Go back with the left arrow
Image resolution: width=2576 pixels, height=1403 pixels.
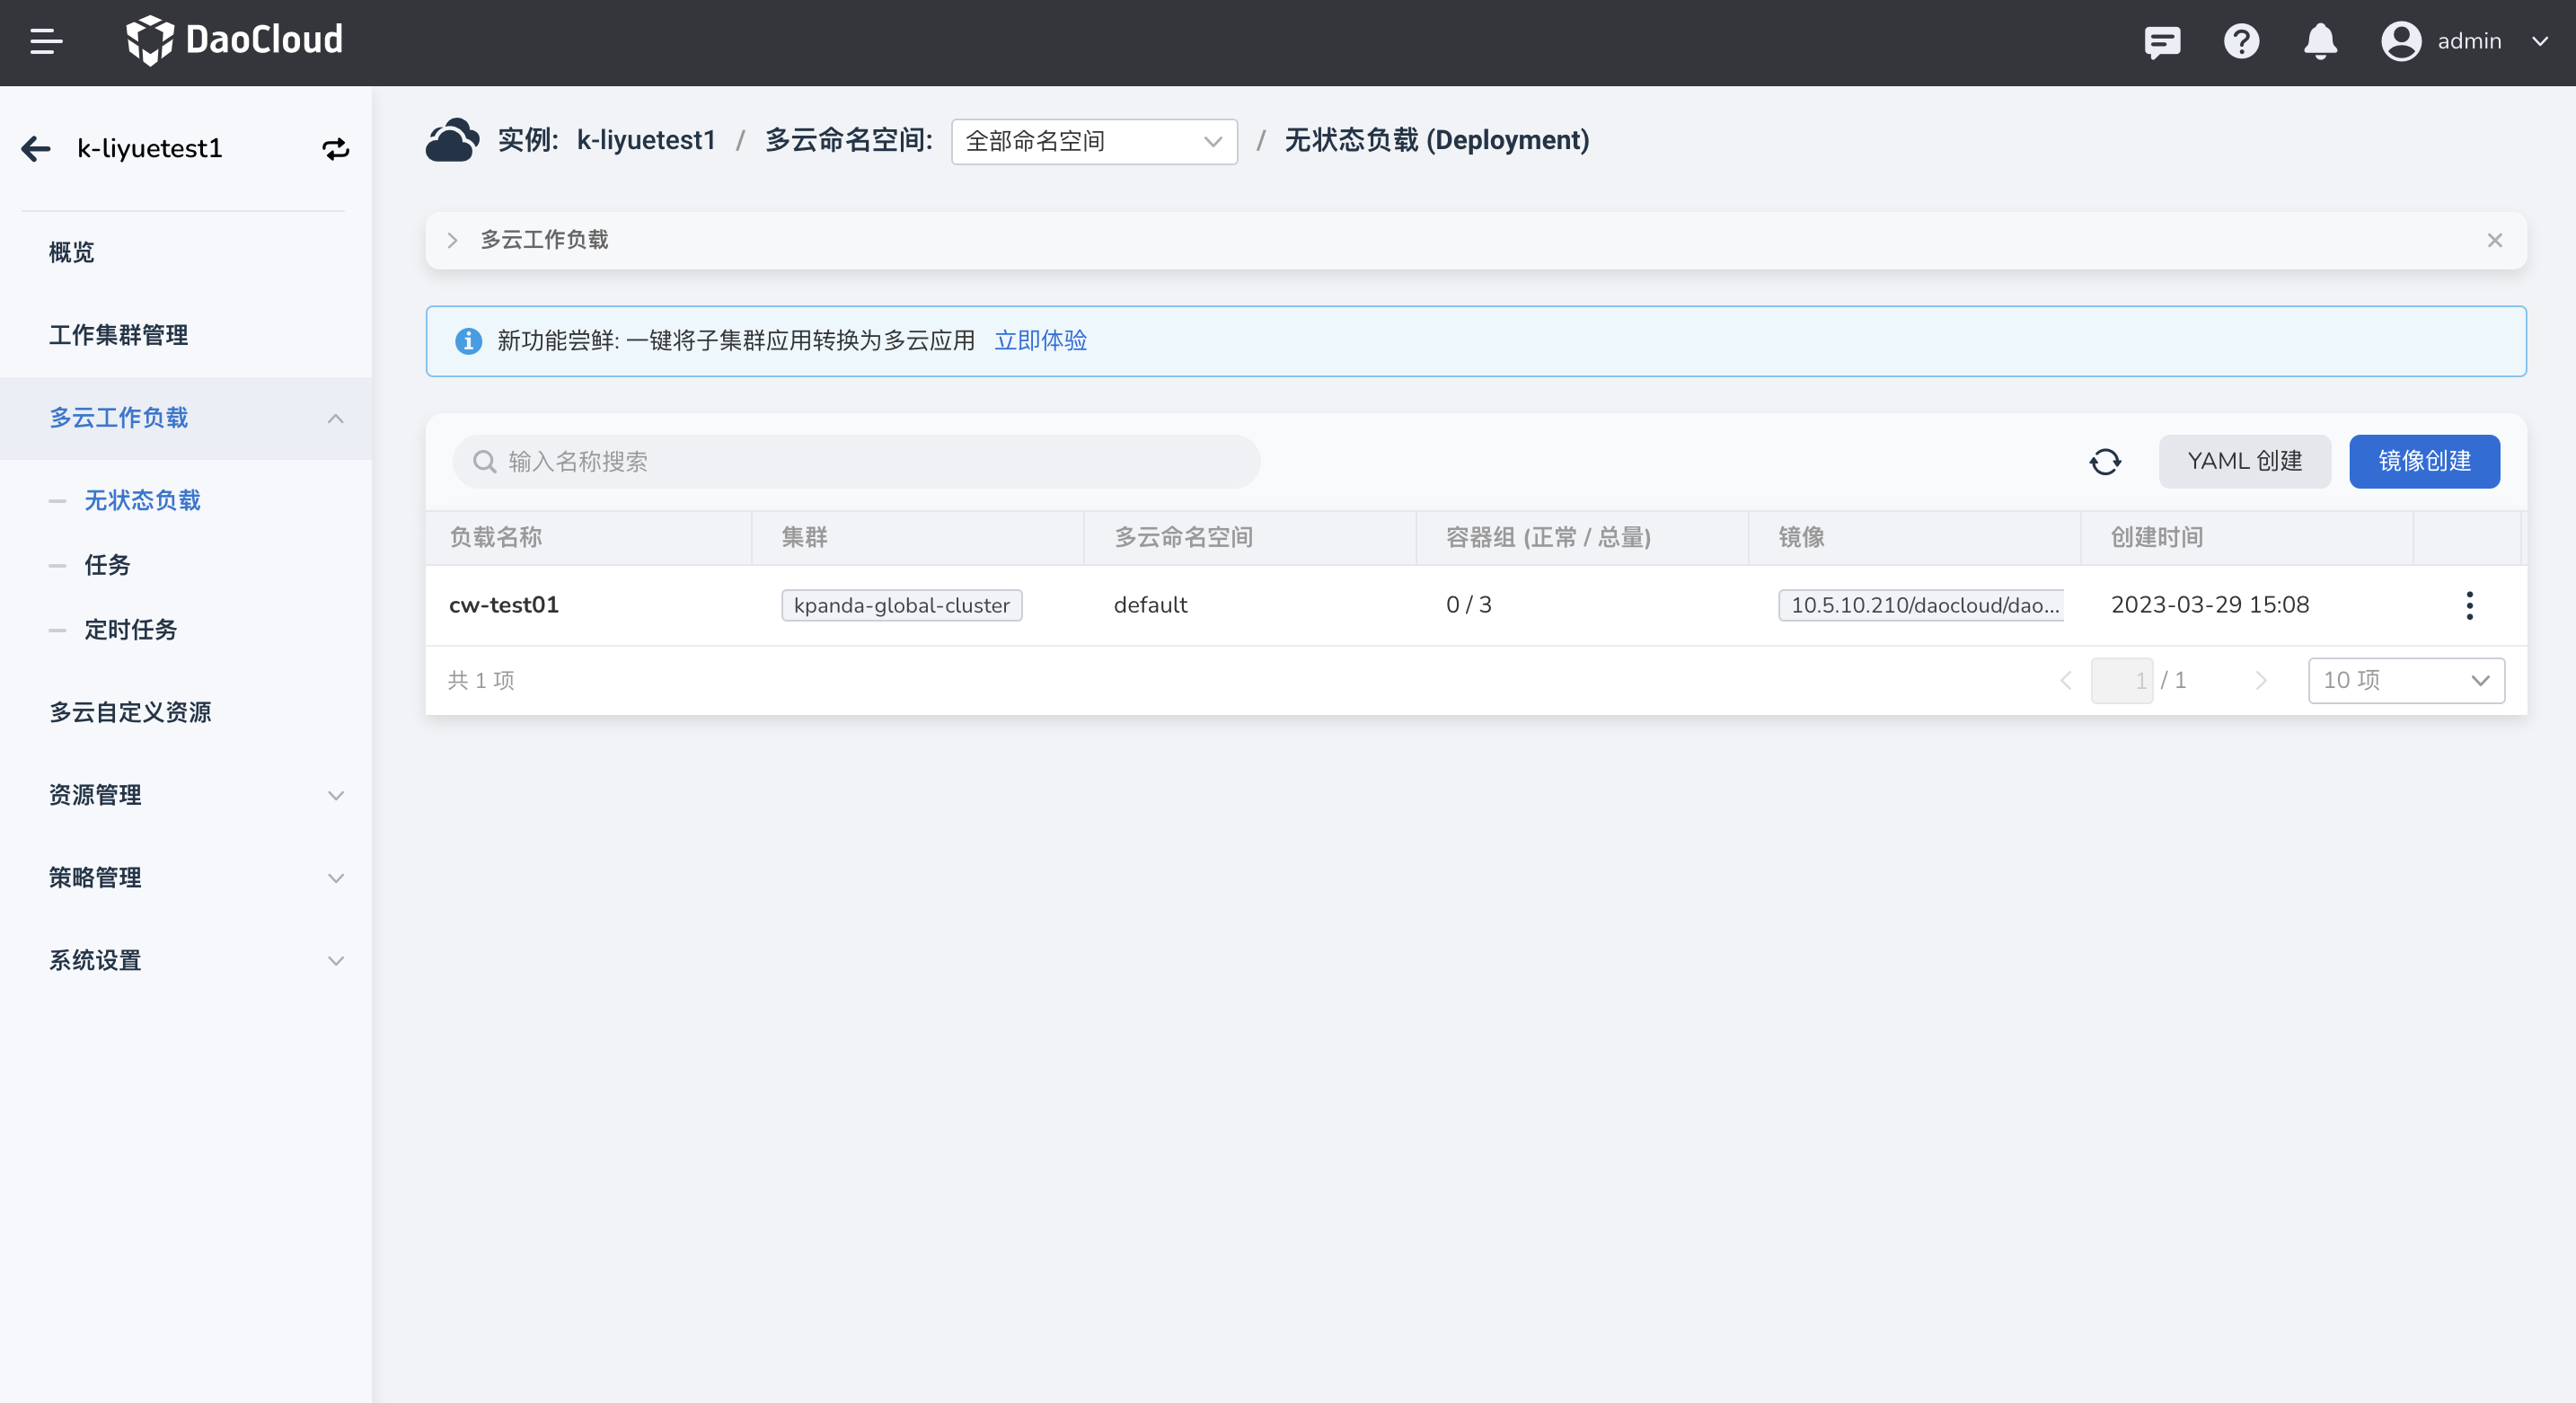coord(36,149)
